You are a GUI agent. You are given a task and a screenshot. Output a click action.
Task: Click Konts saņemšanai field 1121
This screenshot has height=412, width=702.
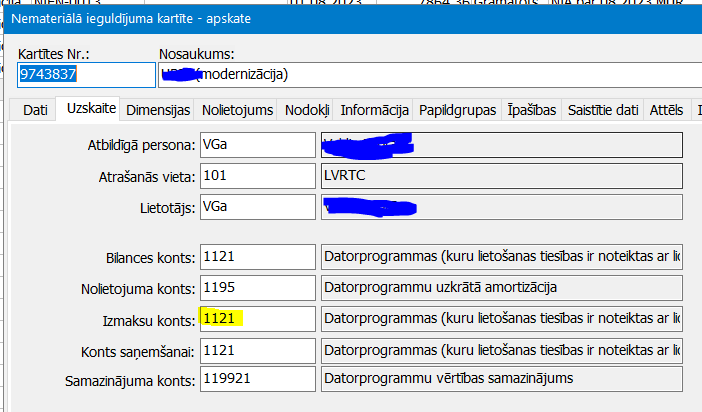(x=257, y=351)
